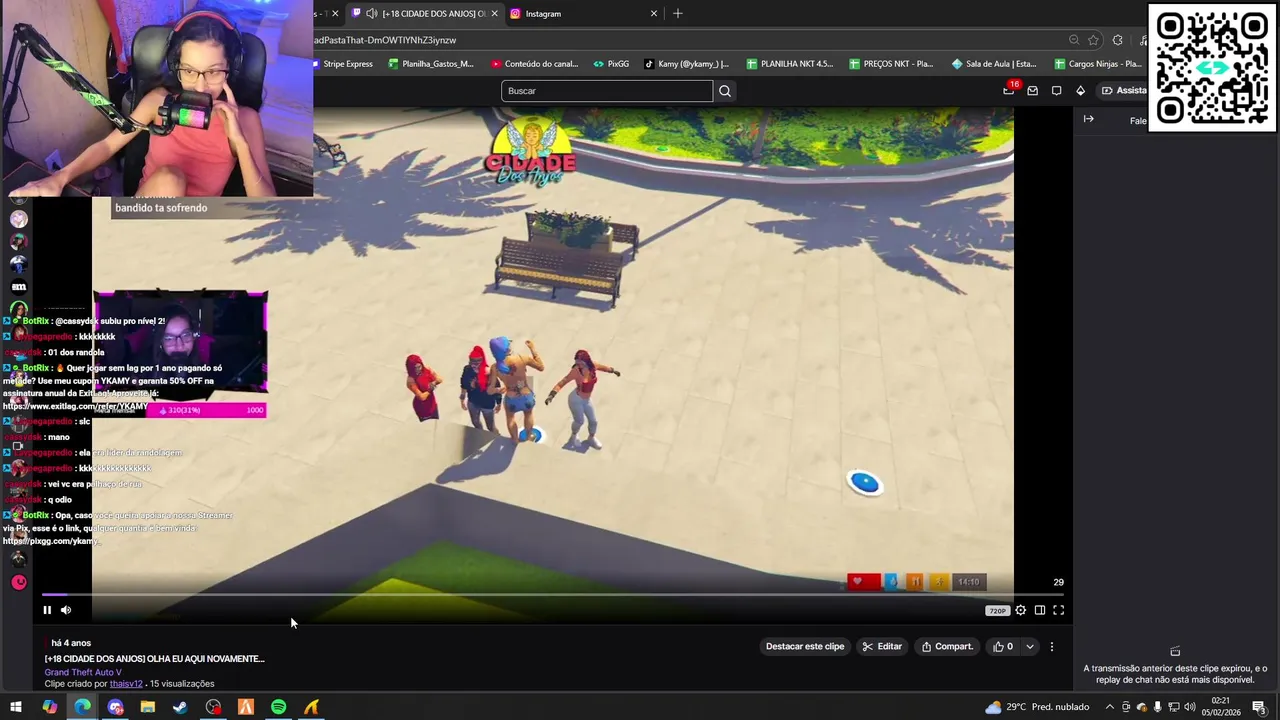Open the weather widget 29°C Pred. nublado
The width and height of the screenshot is (1280, 720).
(1037, 707)
